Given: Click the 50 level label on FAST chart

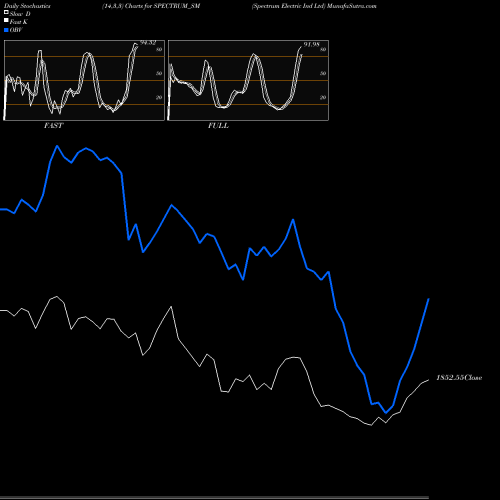Looking at the screenshot, I should tap(159, 73).
